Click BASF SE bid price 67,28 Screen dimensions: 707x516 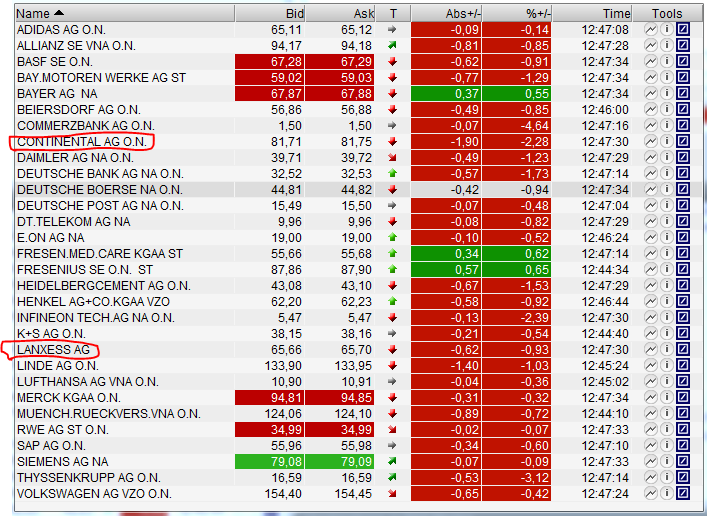tap(270, 61)
